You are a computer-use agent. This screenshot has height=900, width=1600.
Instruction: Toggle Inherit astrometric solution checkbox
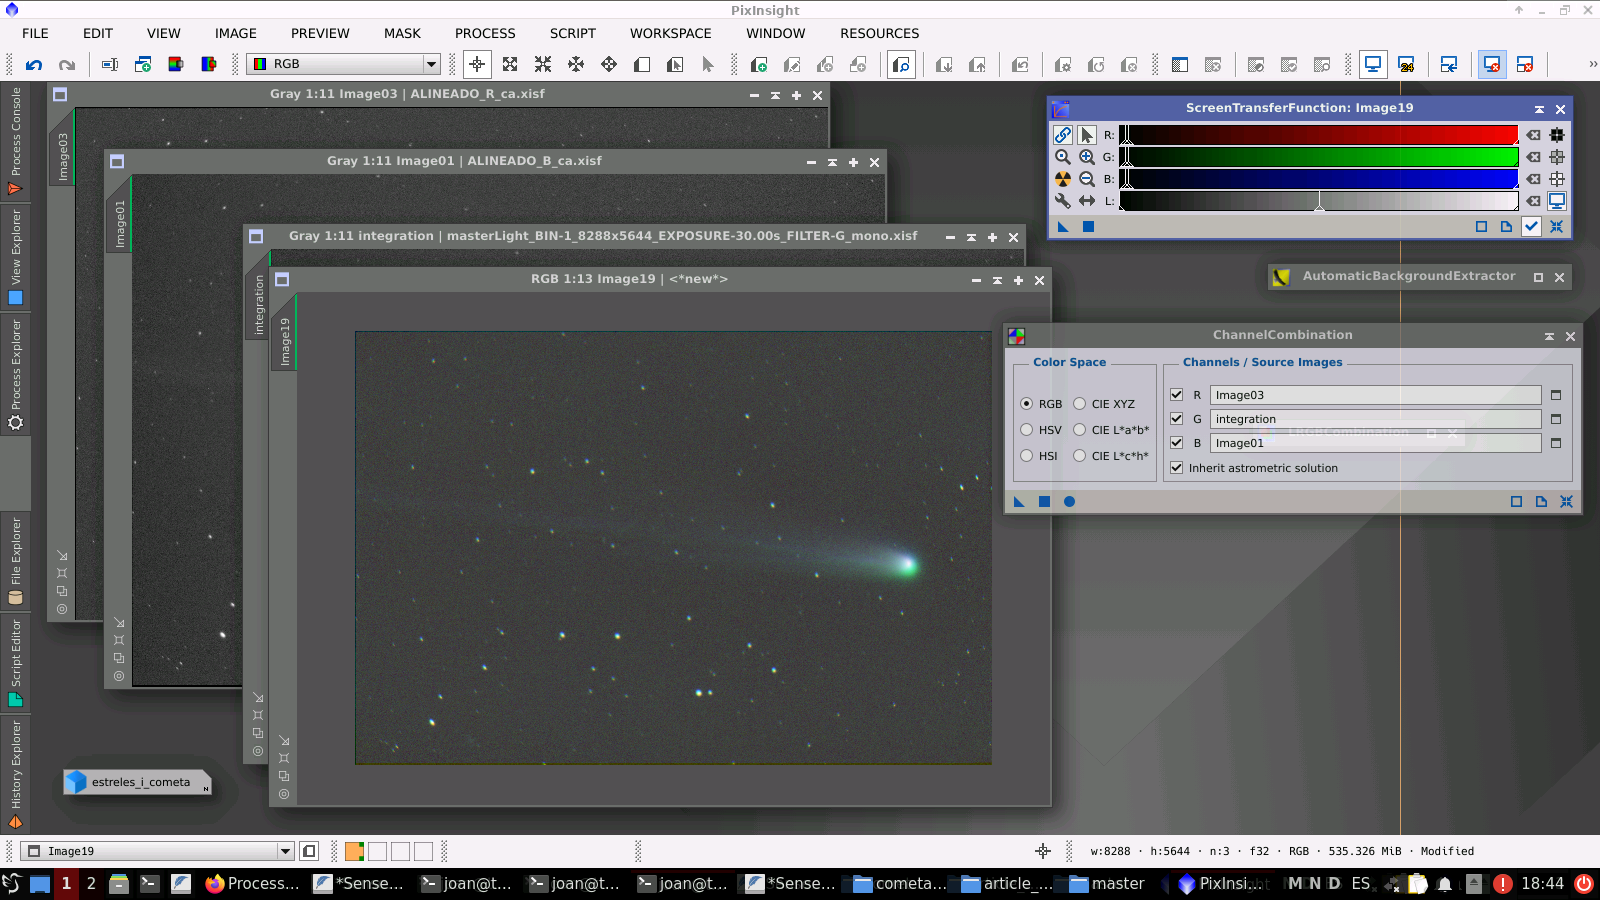click(x=1176, y=468)
